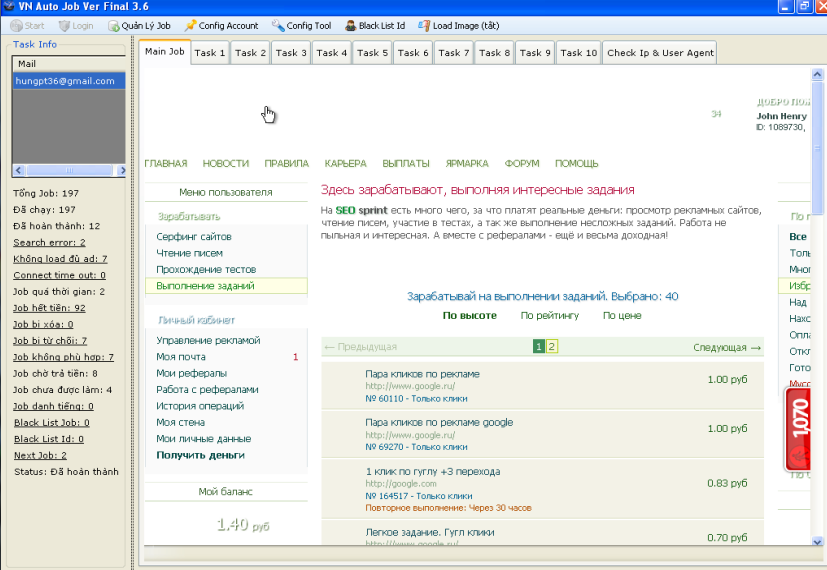The height and width of the screenshot is (570, 827).
Task: Open ВЫПЛАТЫ site menu
Action: click(406, 163)
